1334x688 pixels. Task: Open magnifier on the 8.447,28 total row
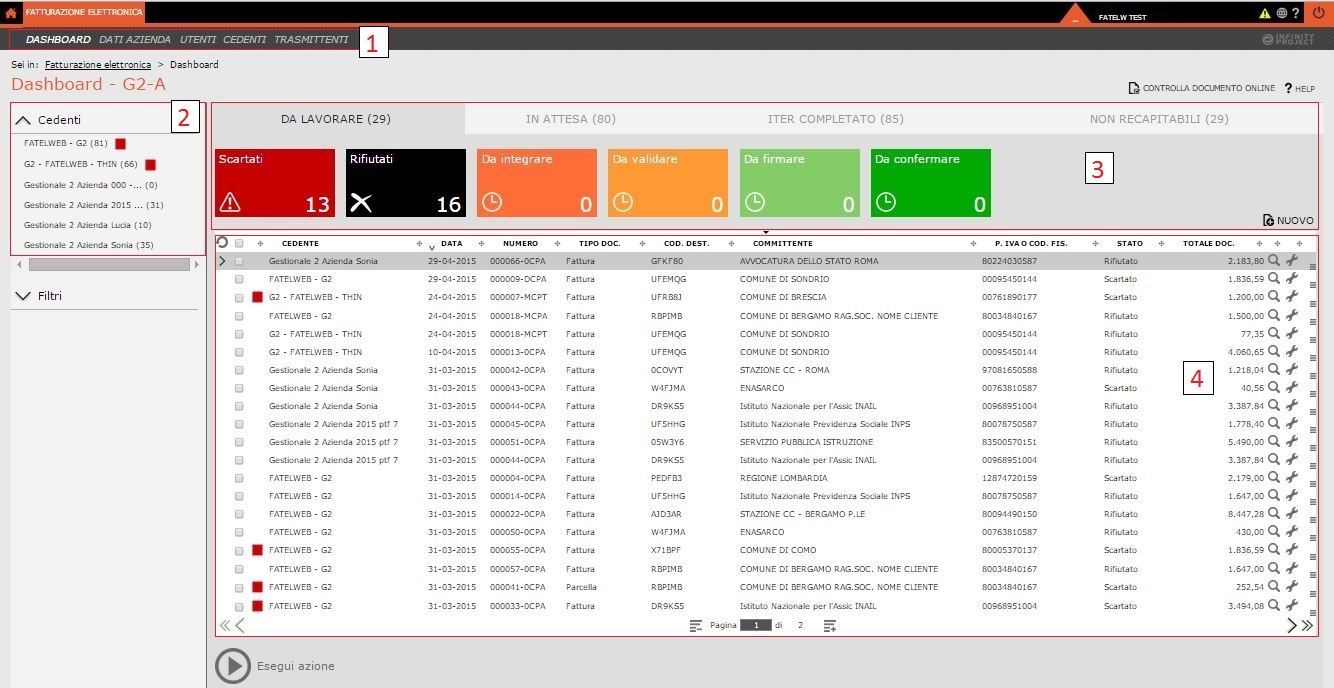tap(1274, 514)
